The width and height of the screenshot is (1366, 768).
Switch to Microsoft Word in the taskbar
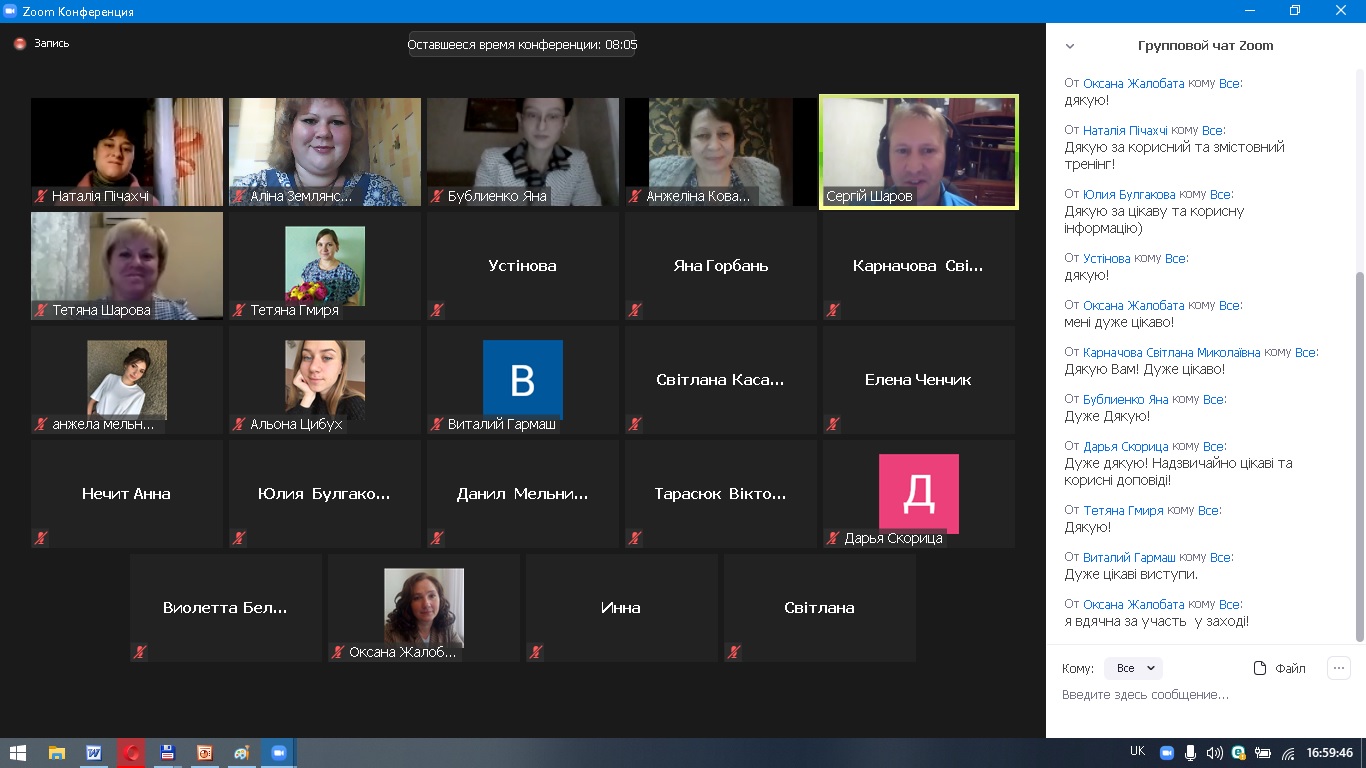93,753
